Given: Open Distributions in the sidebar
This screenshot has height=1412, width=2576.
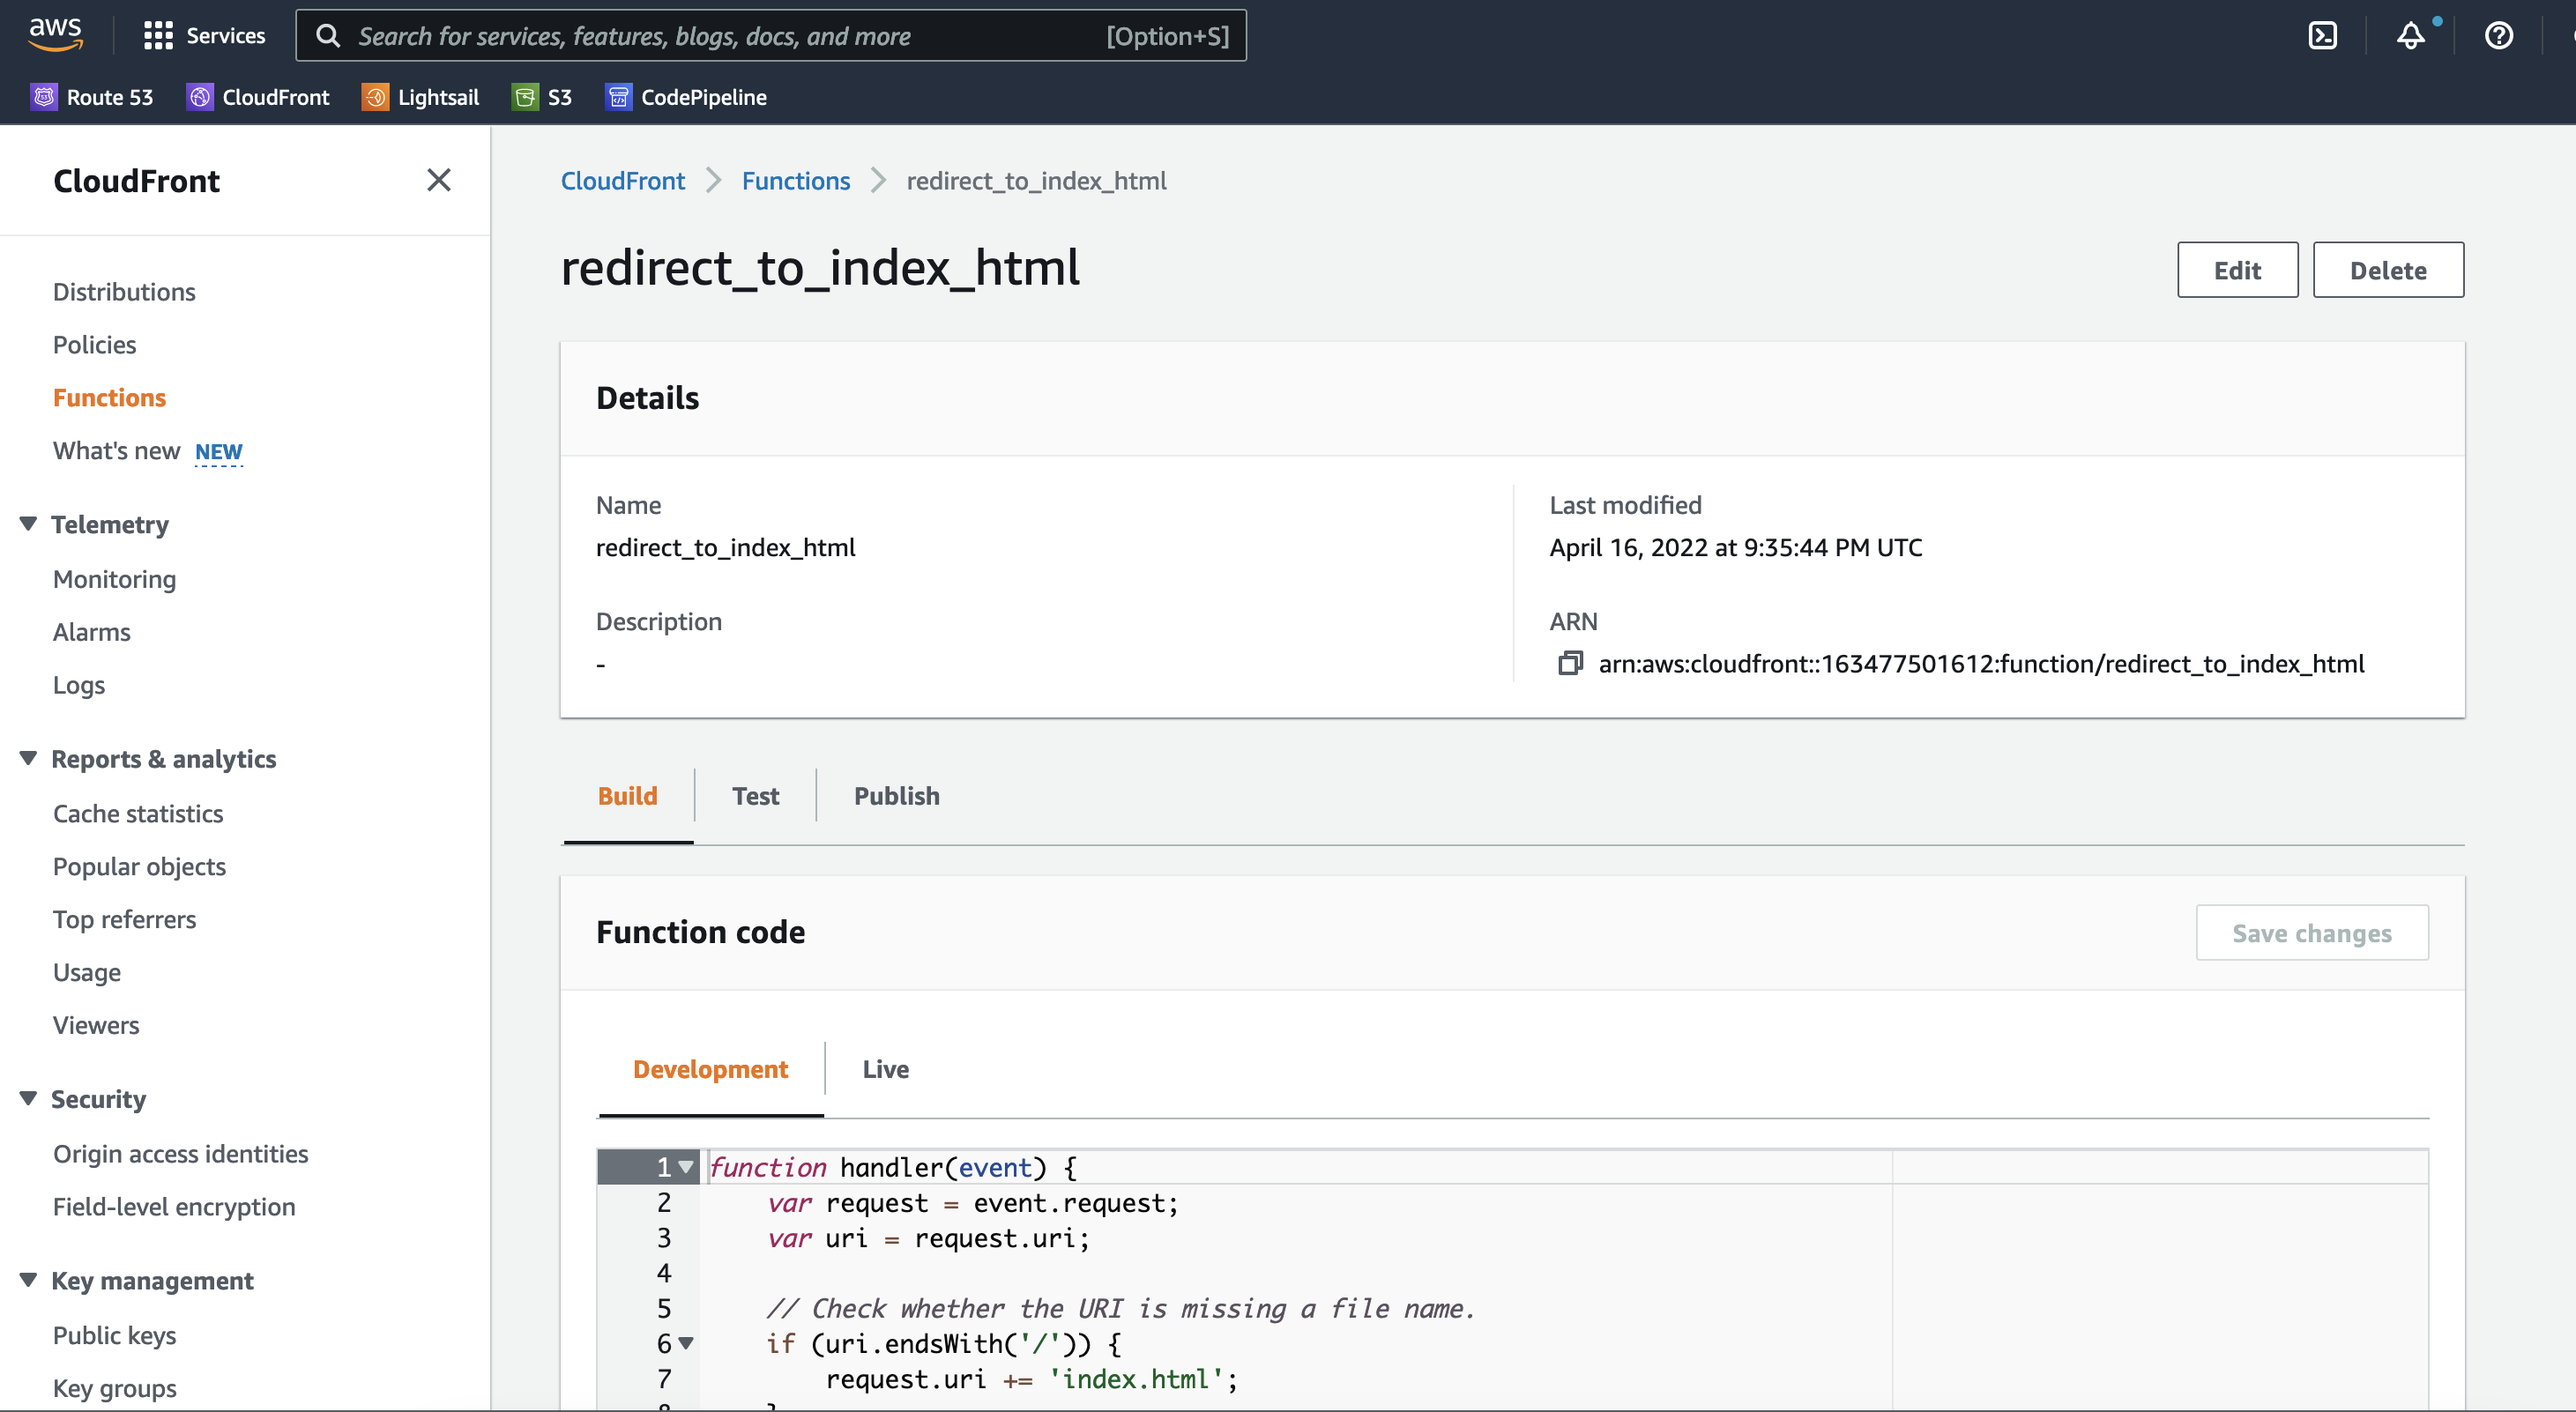Looking at the screenshot, I should pyautogui.click(x=124, y=291).
